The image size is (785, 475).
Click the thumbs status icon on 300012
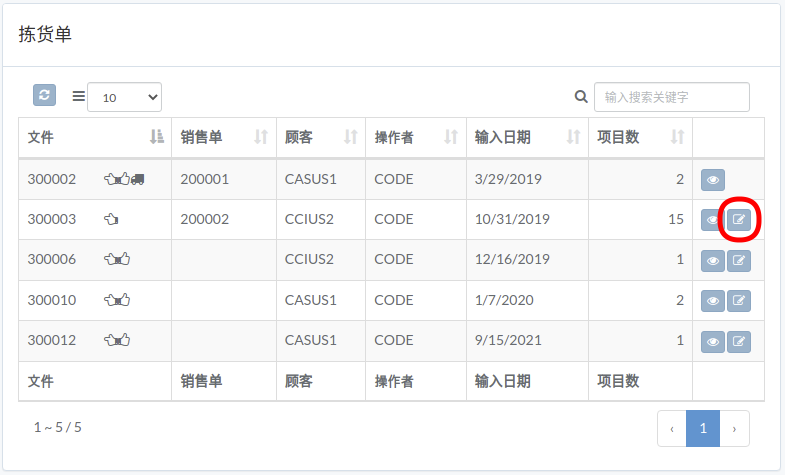117,340
